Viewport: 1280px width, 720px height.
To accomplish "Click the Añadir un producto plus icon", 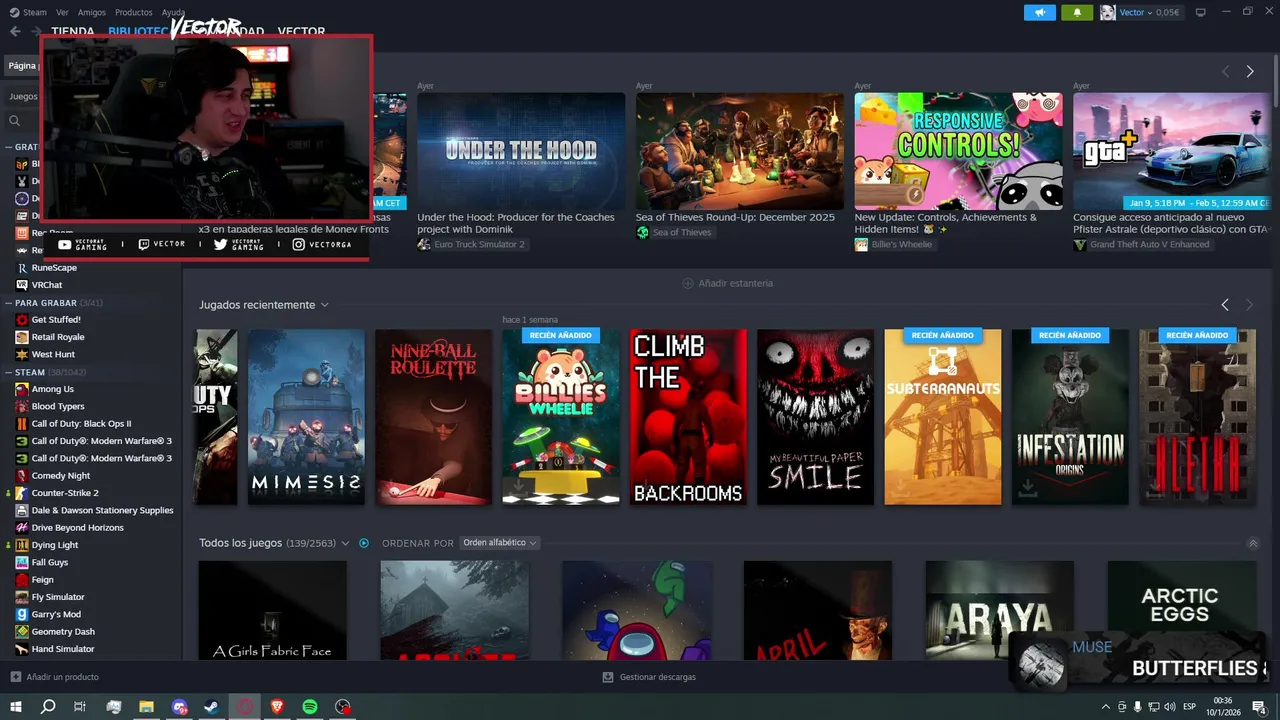I will point(15,677).
